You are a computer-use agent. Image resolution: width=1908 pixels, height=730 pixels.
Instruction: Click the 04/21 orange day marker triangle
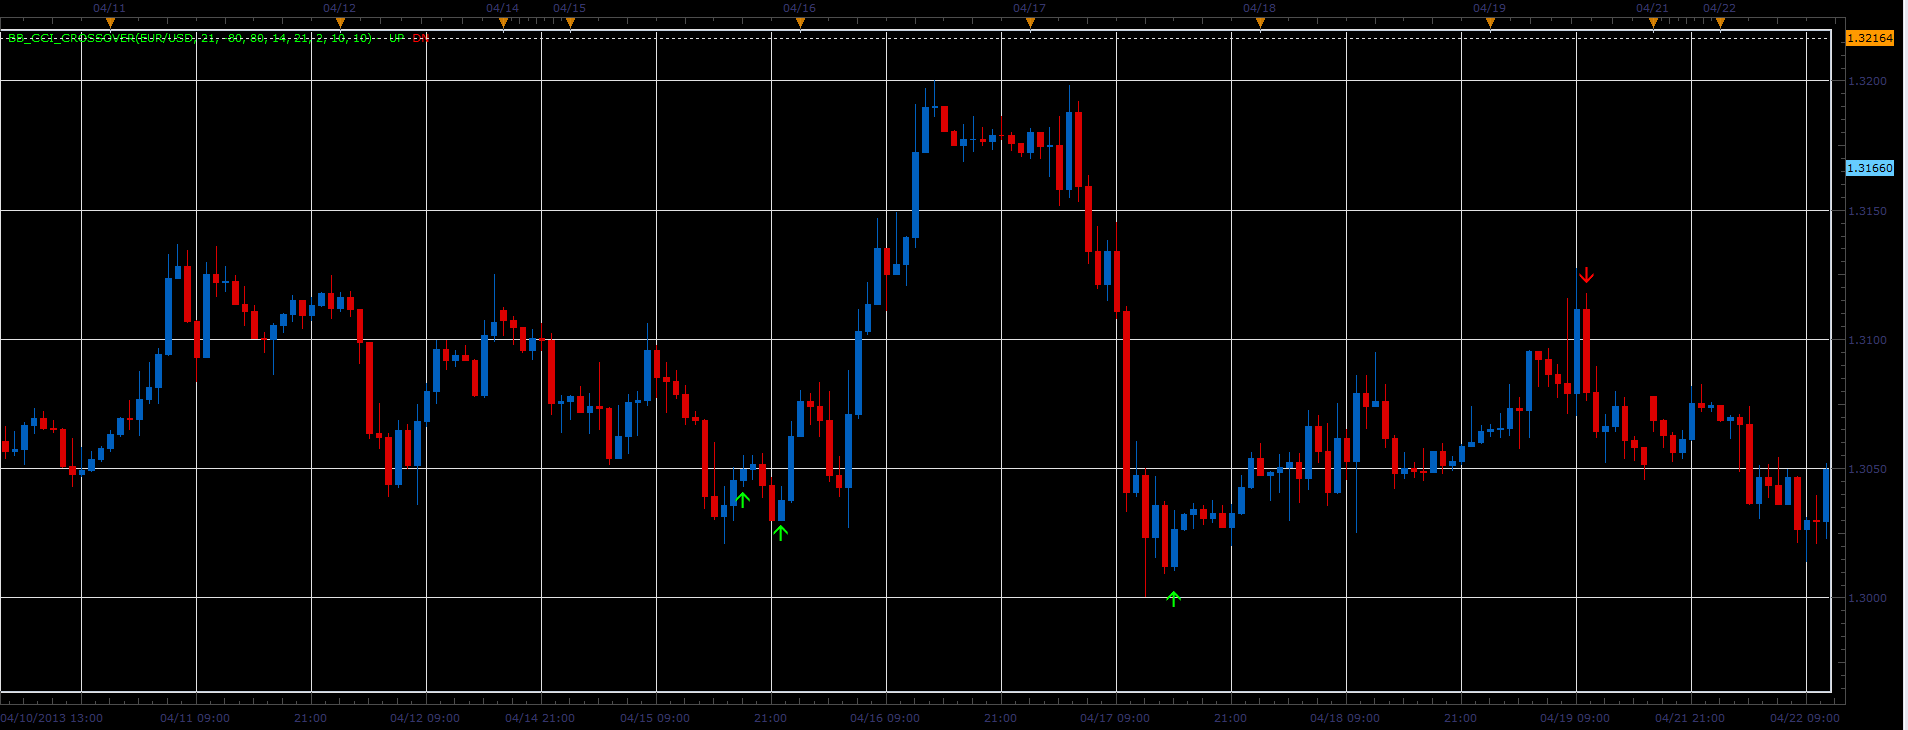[1653, 23]
